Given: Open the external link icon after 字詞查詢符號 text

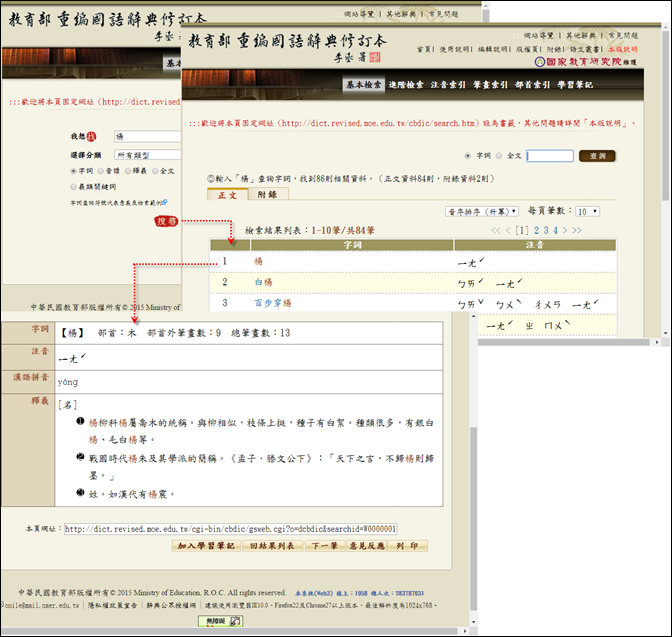Looking at the screenshot, I should point(165,202).
